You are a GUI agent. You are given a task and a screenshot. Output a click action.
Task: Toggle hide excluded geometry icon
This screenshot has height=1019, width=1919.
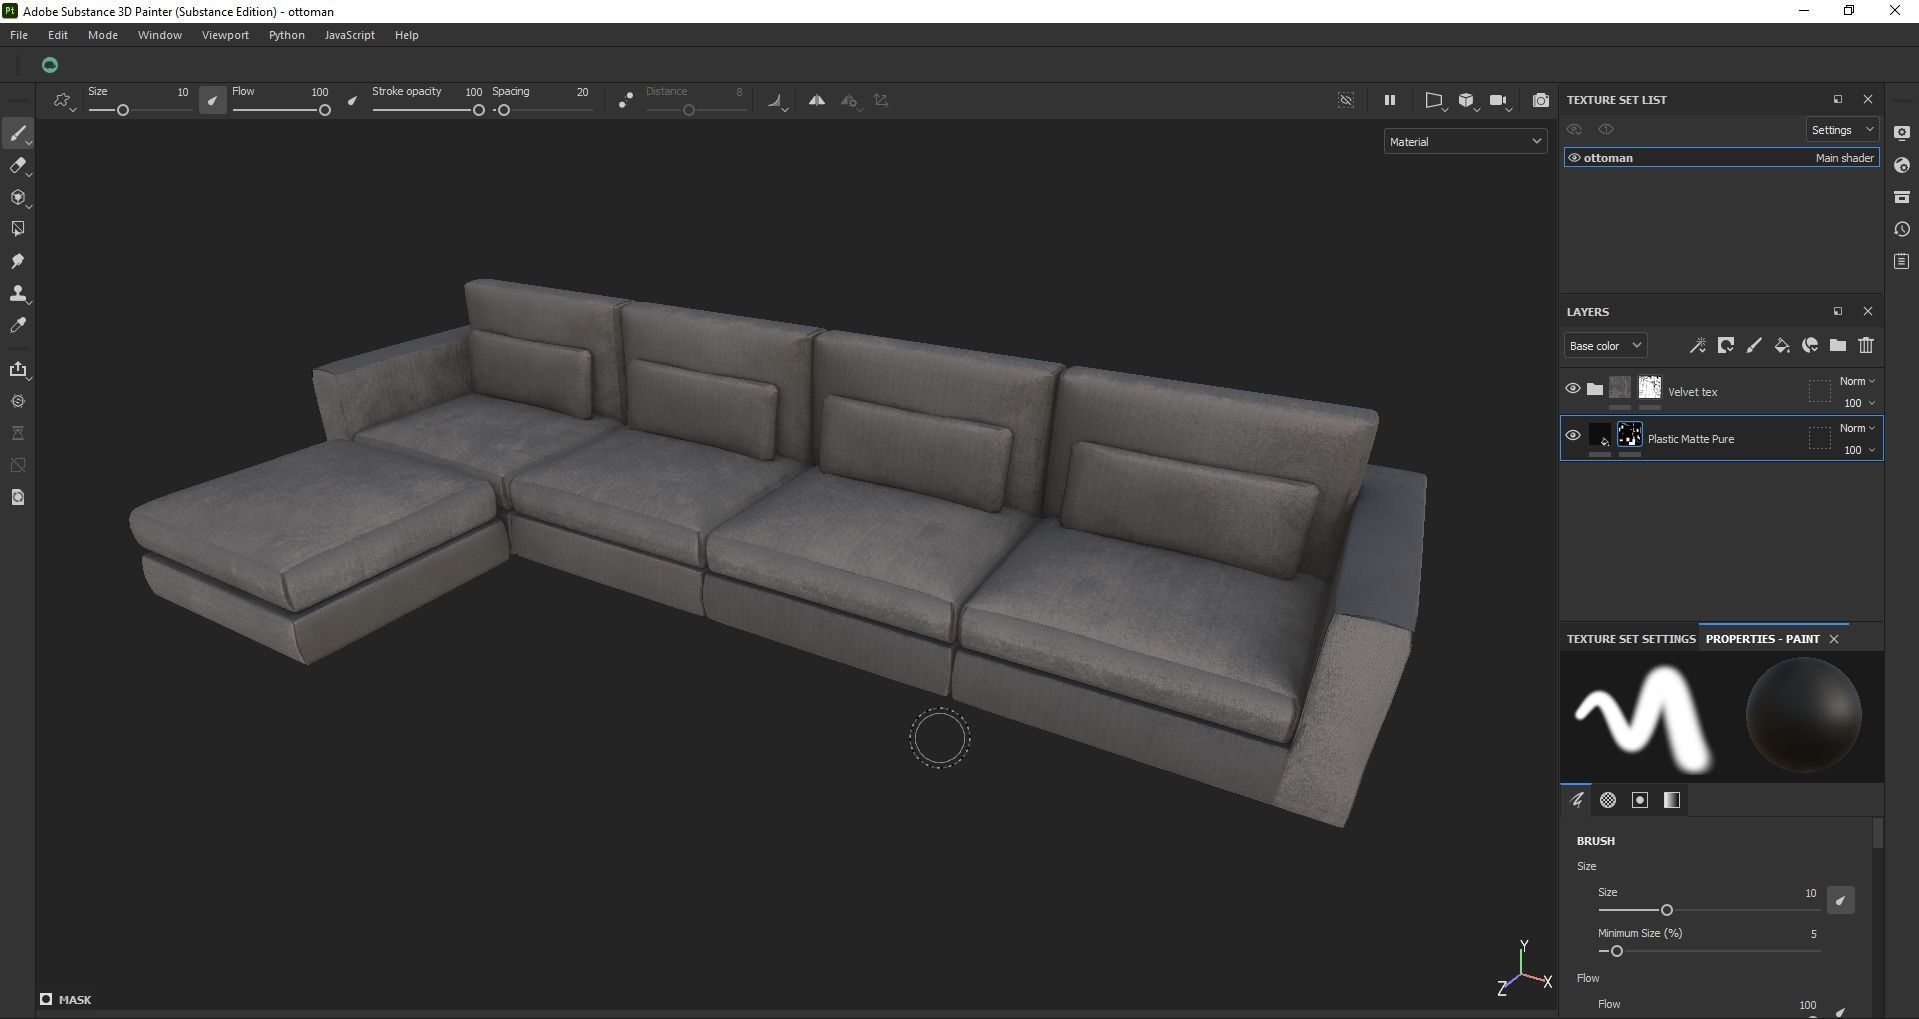(1346, 100)
